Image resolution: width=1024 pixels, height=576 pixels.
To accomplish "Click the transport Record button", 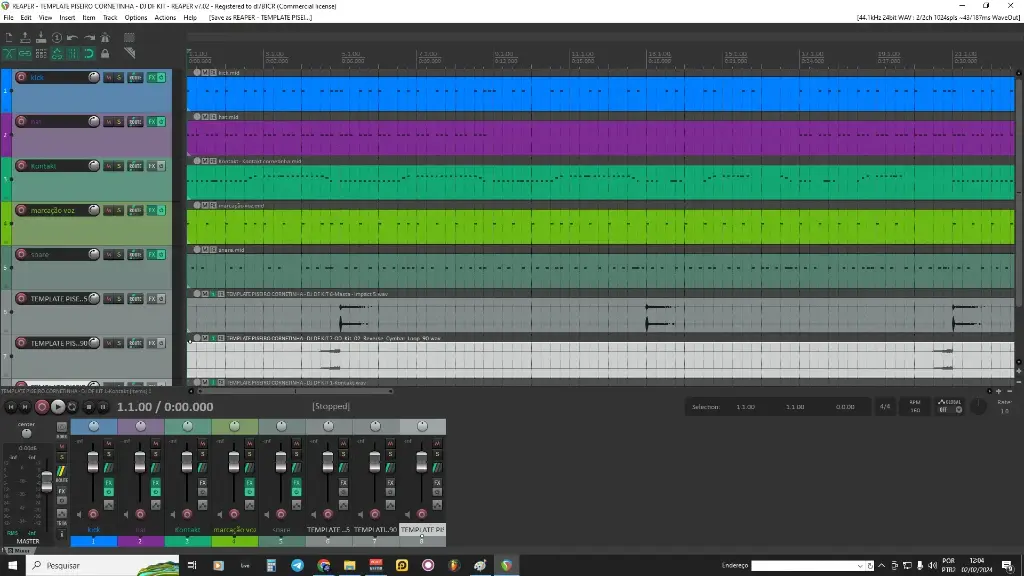I will click(x=42, y=407).
